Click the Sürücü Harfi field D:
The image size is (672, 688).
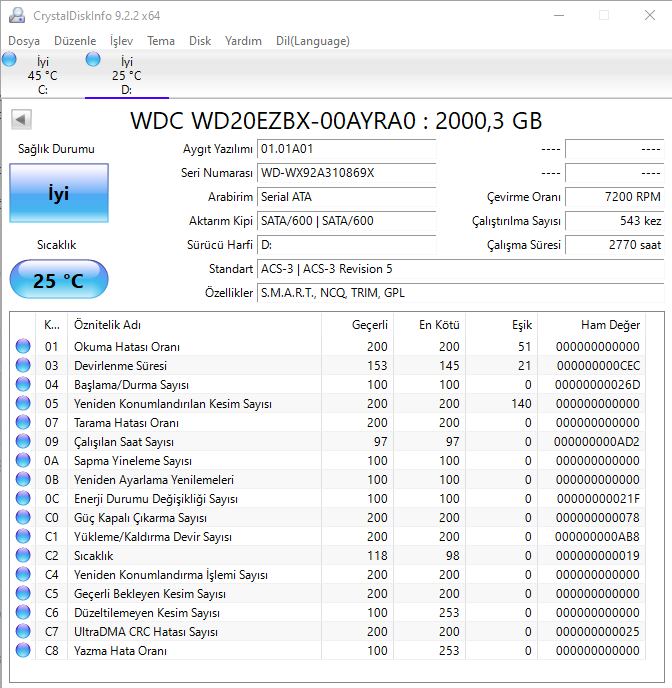[347, 244]
